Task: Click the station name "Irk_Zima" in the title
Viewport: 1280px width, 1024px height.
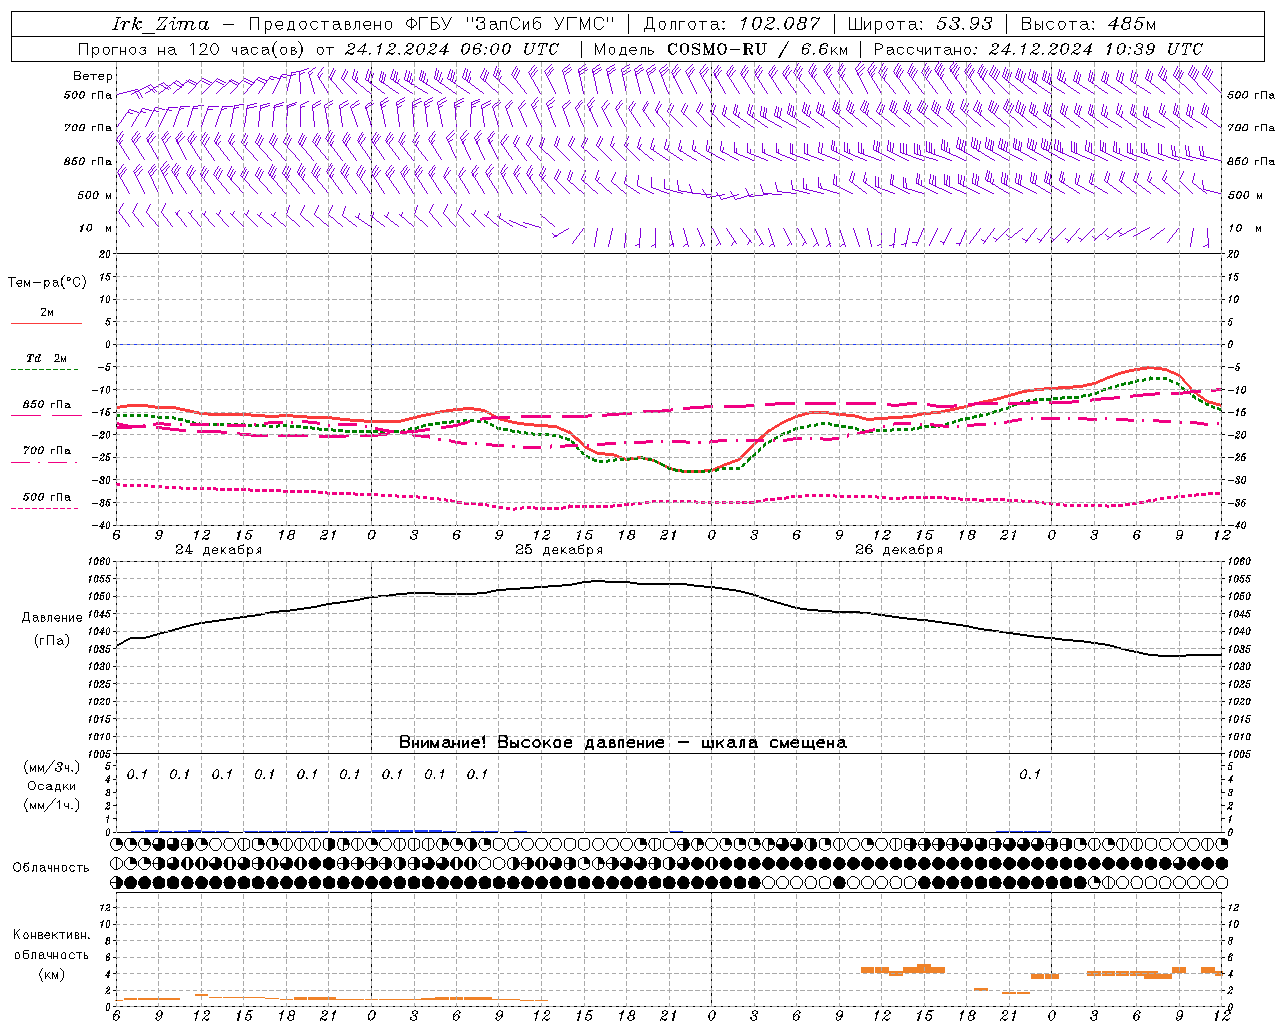Action: (x=162, y=23)
